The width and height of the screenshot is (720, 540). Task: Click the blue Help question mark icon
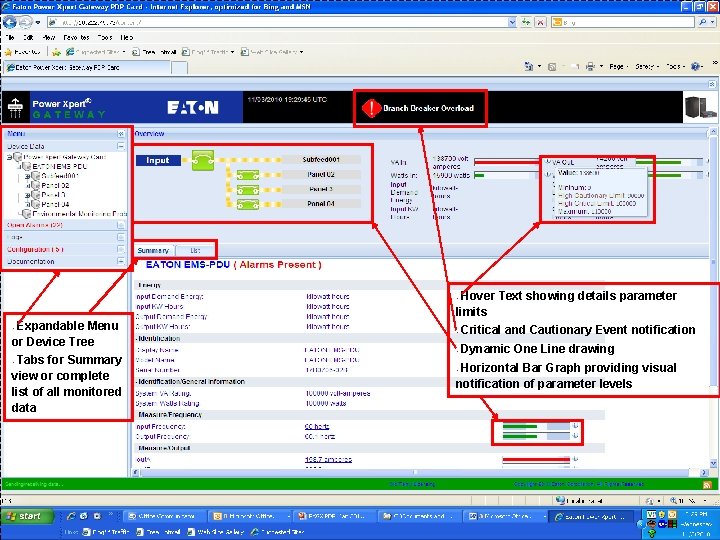[x=696, y=67]
